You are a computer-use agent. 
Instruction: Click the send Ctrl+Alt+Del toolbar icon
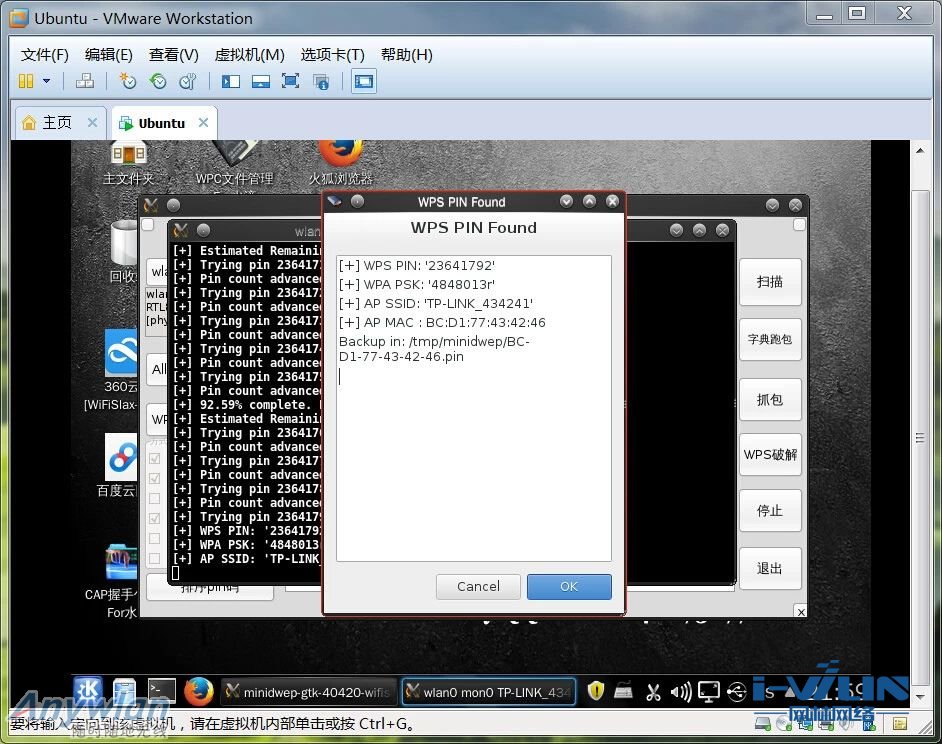[x=85, y=81]
